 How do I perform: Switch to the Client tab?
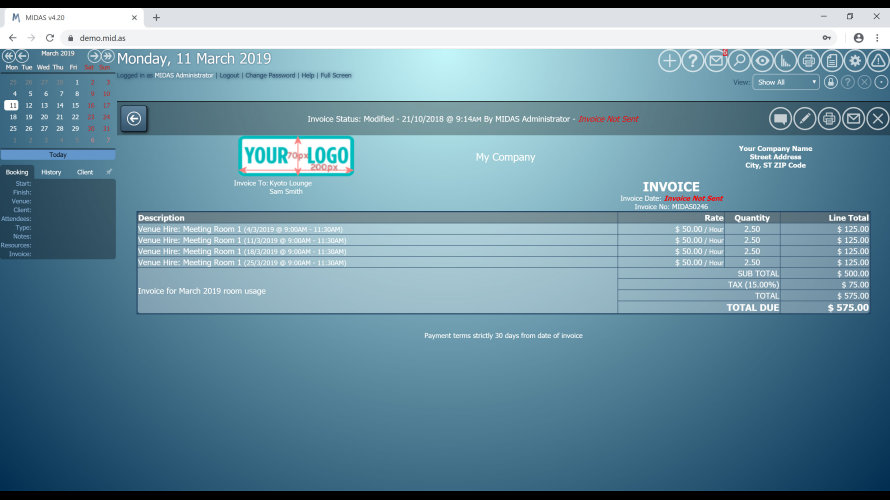click(85, 172)
